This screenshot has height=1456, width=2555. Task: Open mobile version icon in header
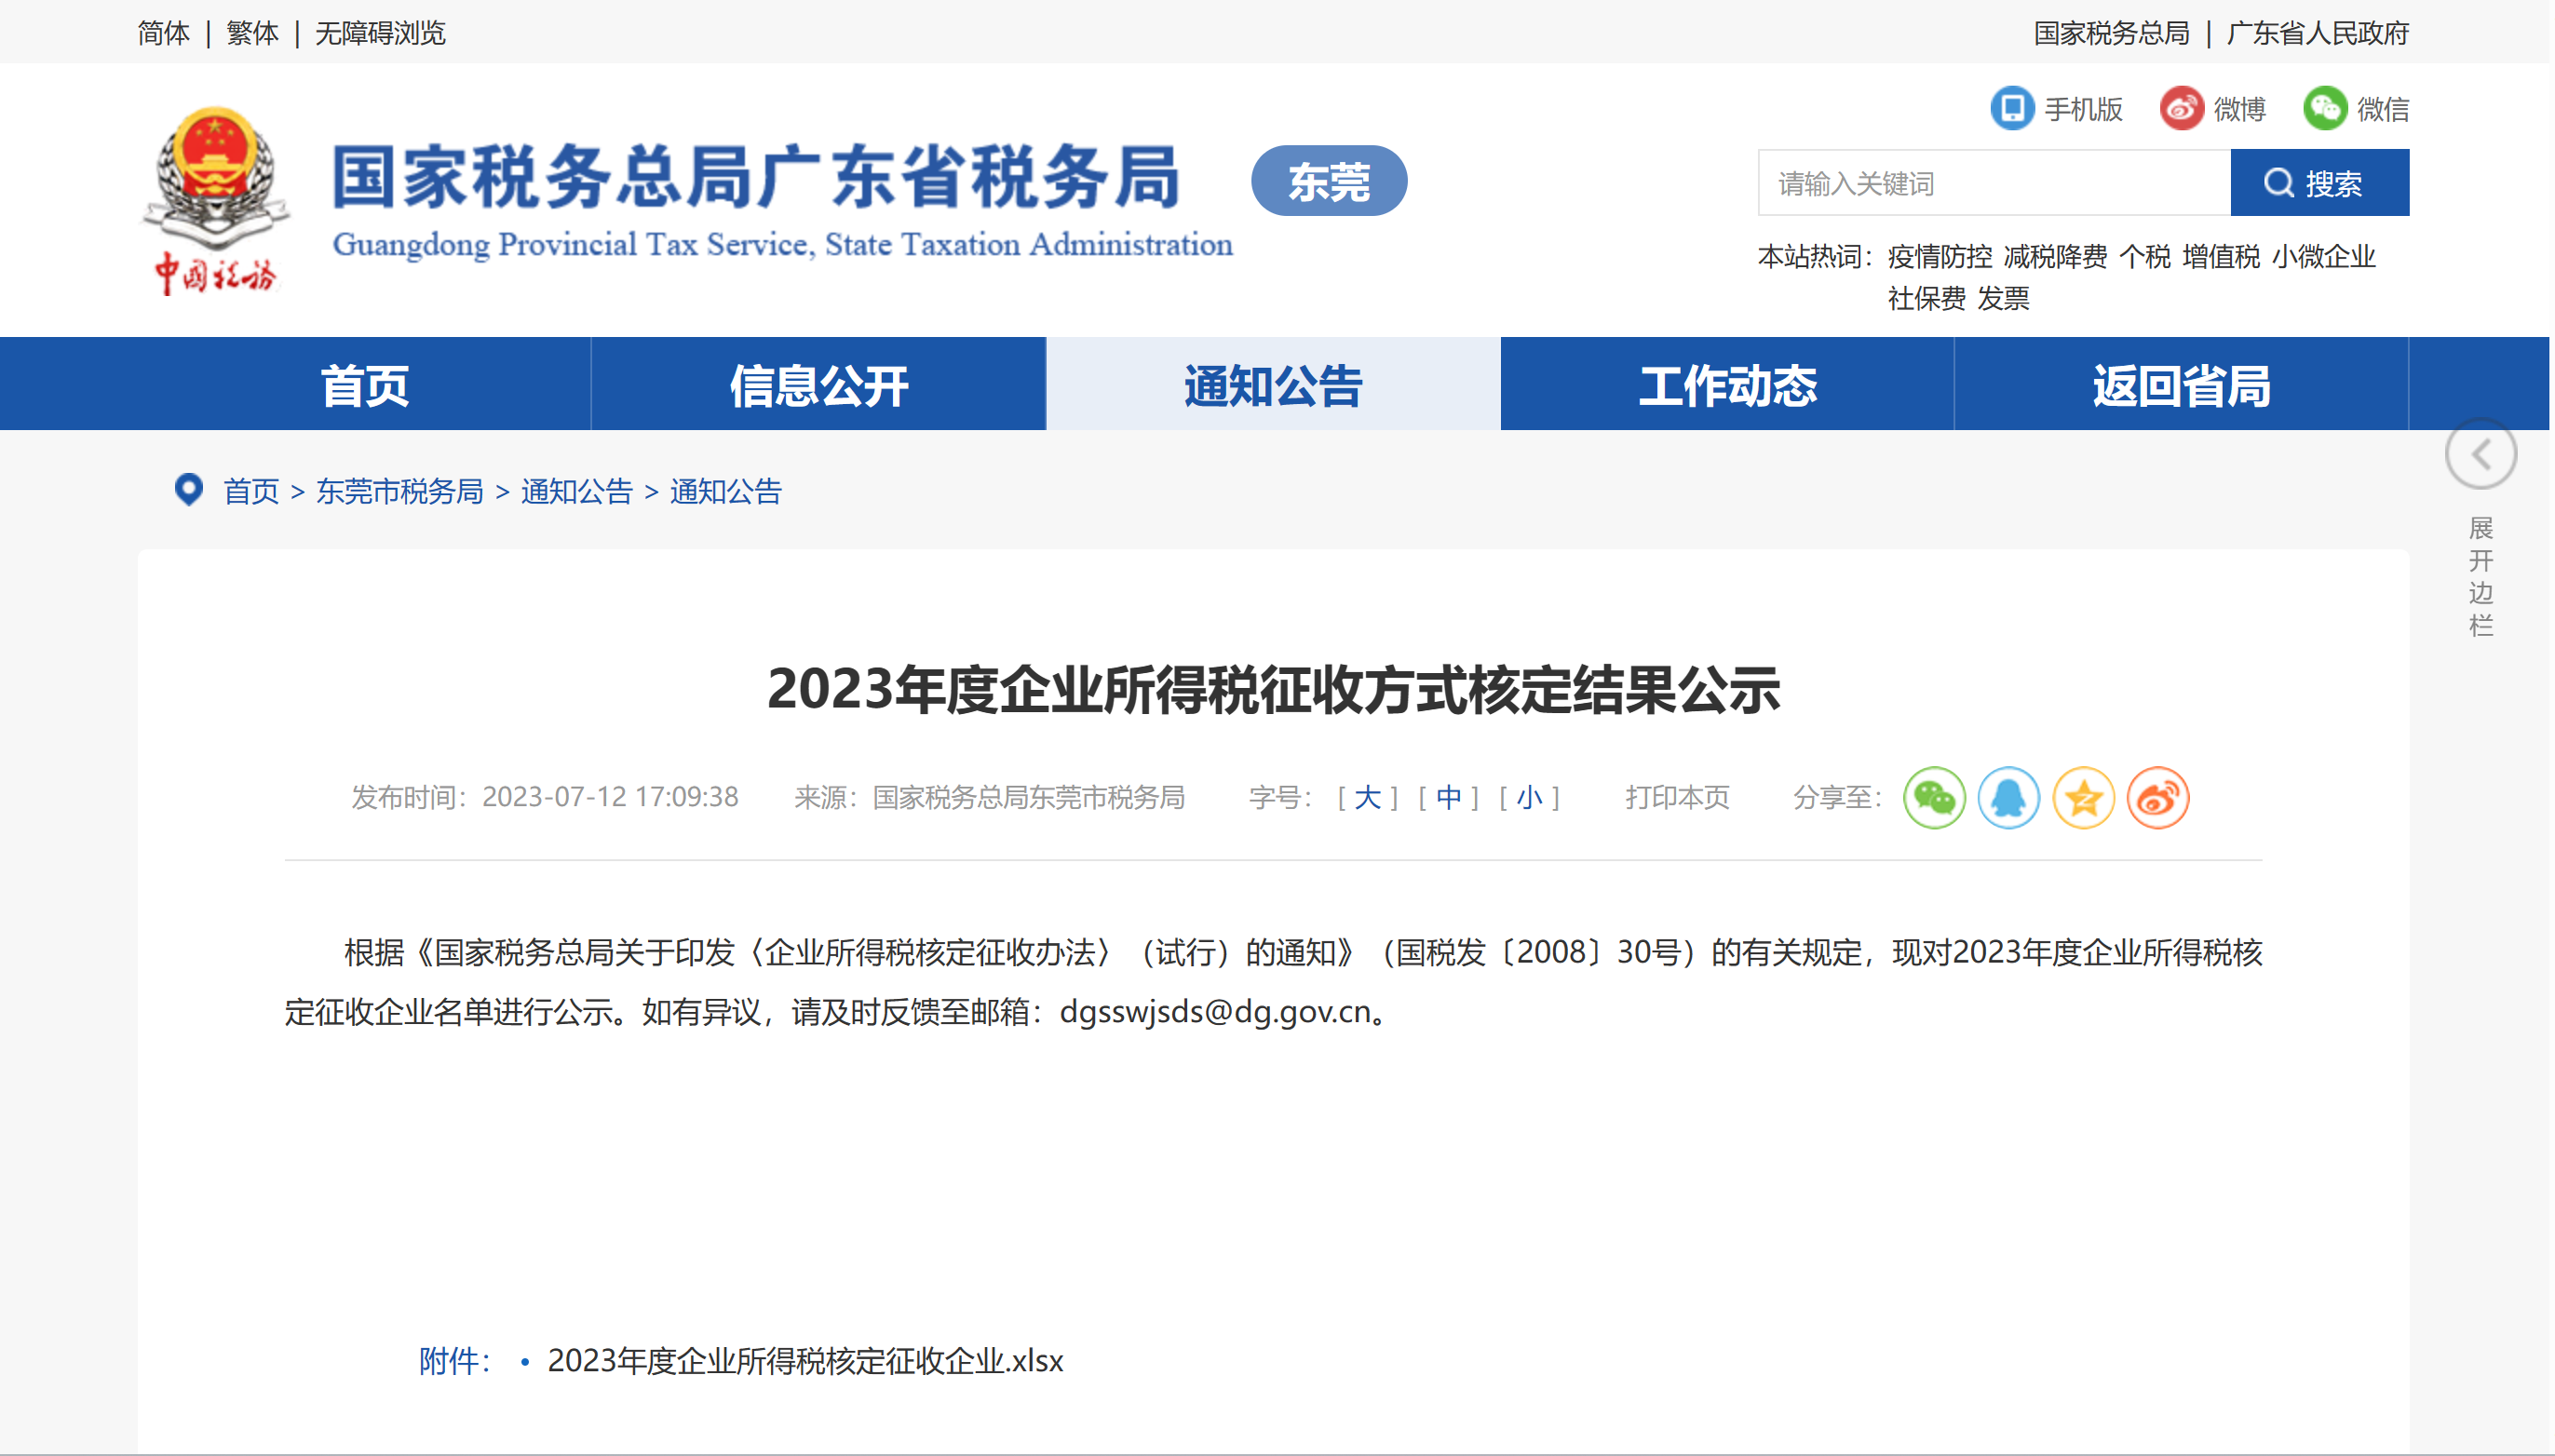coord(2011,108)
